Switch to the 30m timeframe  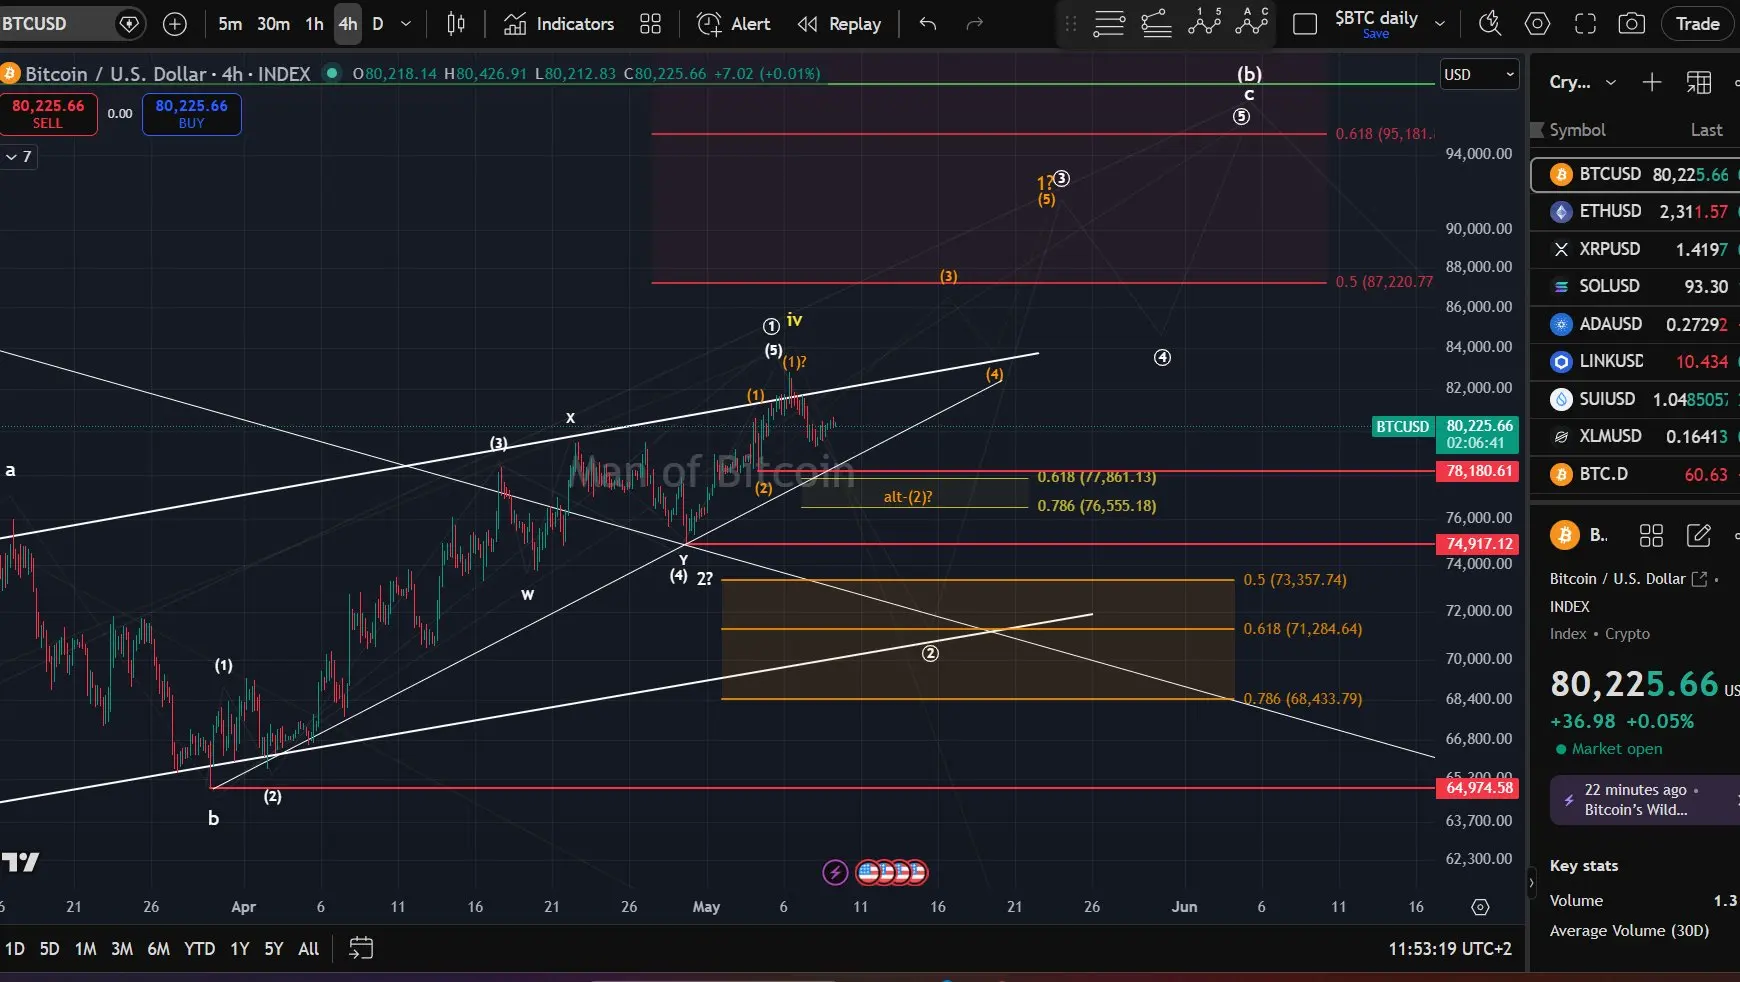(273, 24)
